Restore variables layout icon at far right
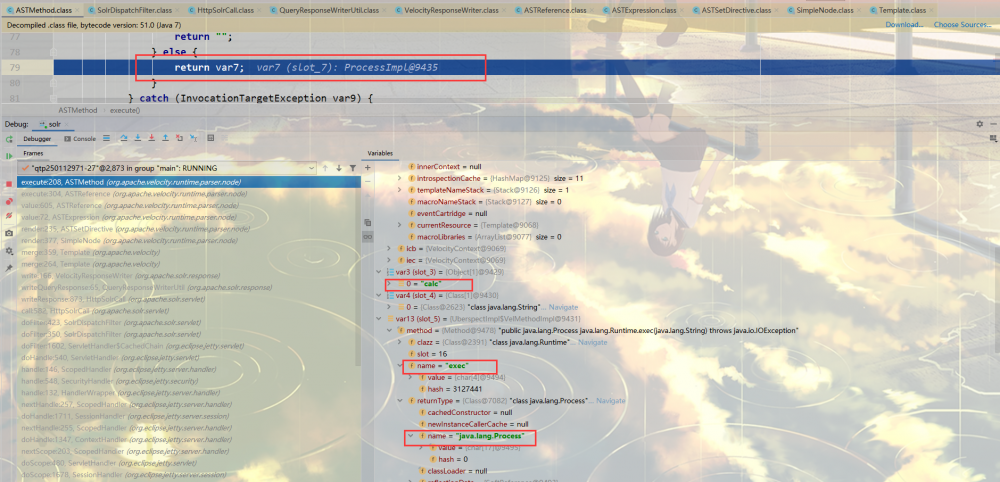 pyautogui.click(x=993, y=138)
